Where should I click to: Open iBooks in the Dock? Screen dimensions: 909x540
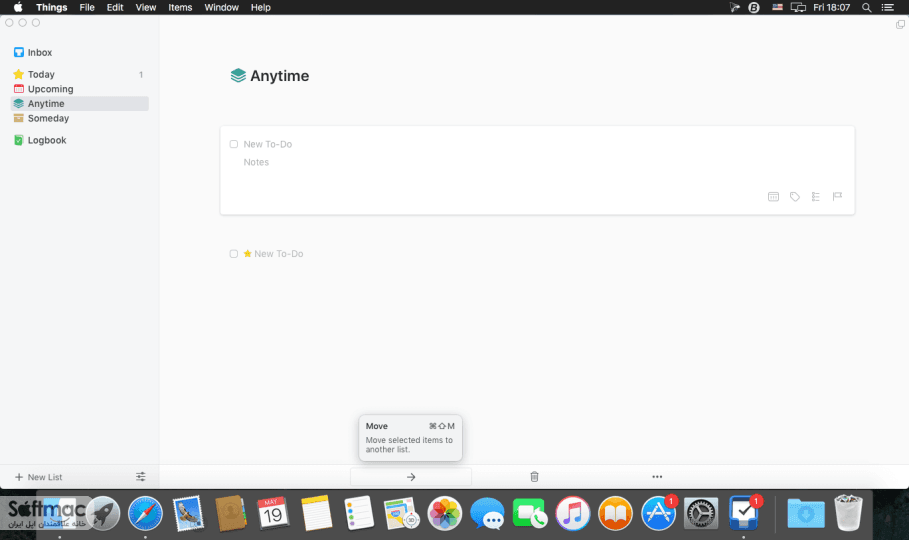click(x=615, y=513)
